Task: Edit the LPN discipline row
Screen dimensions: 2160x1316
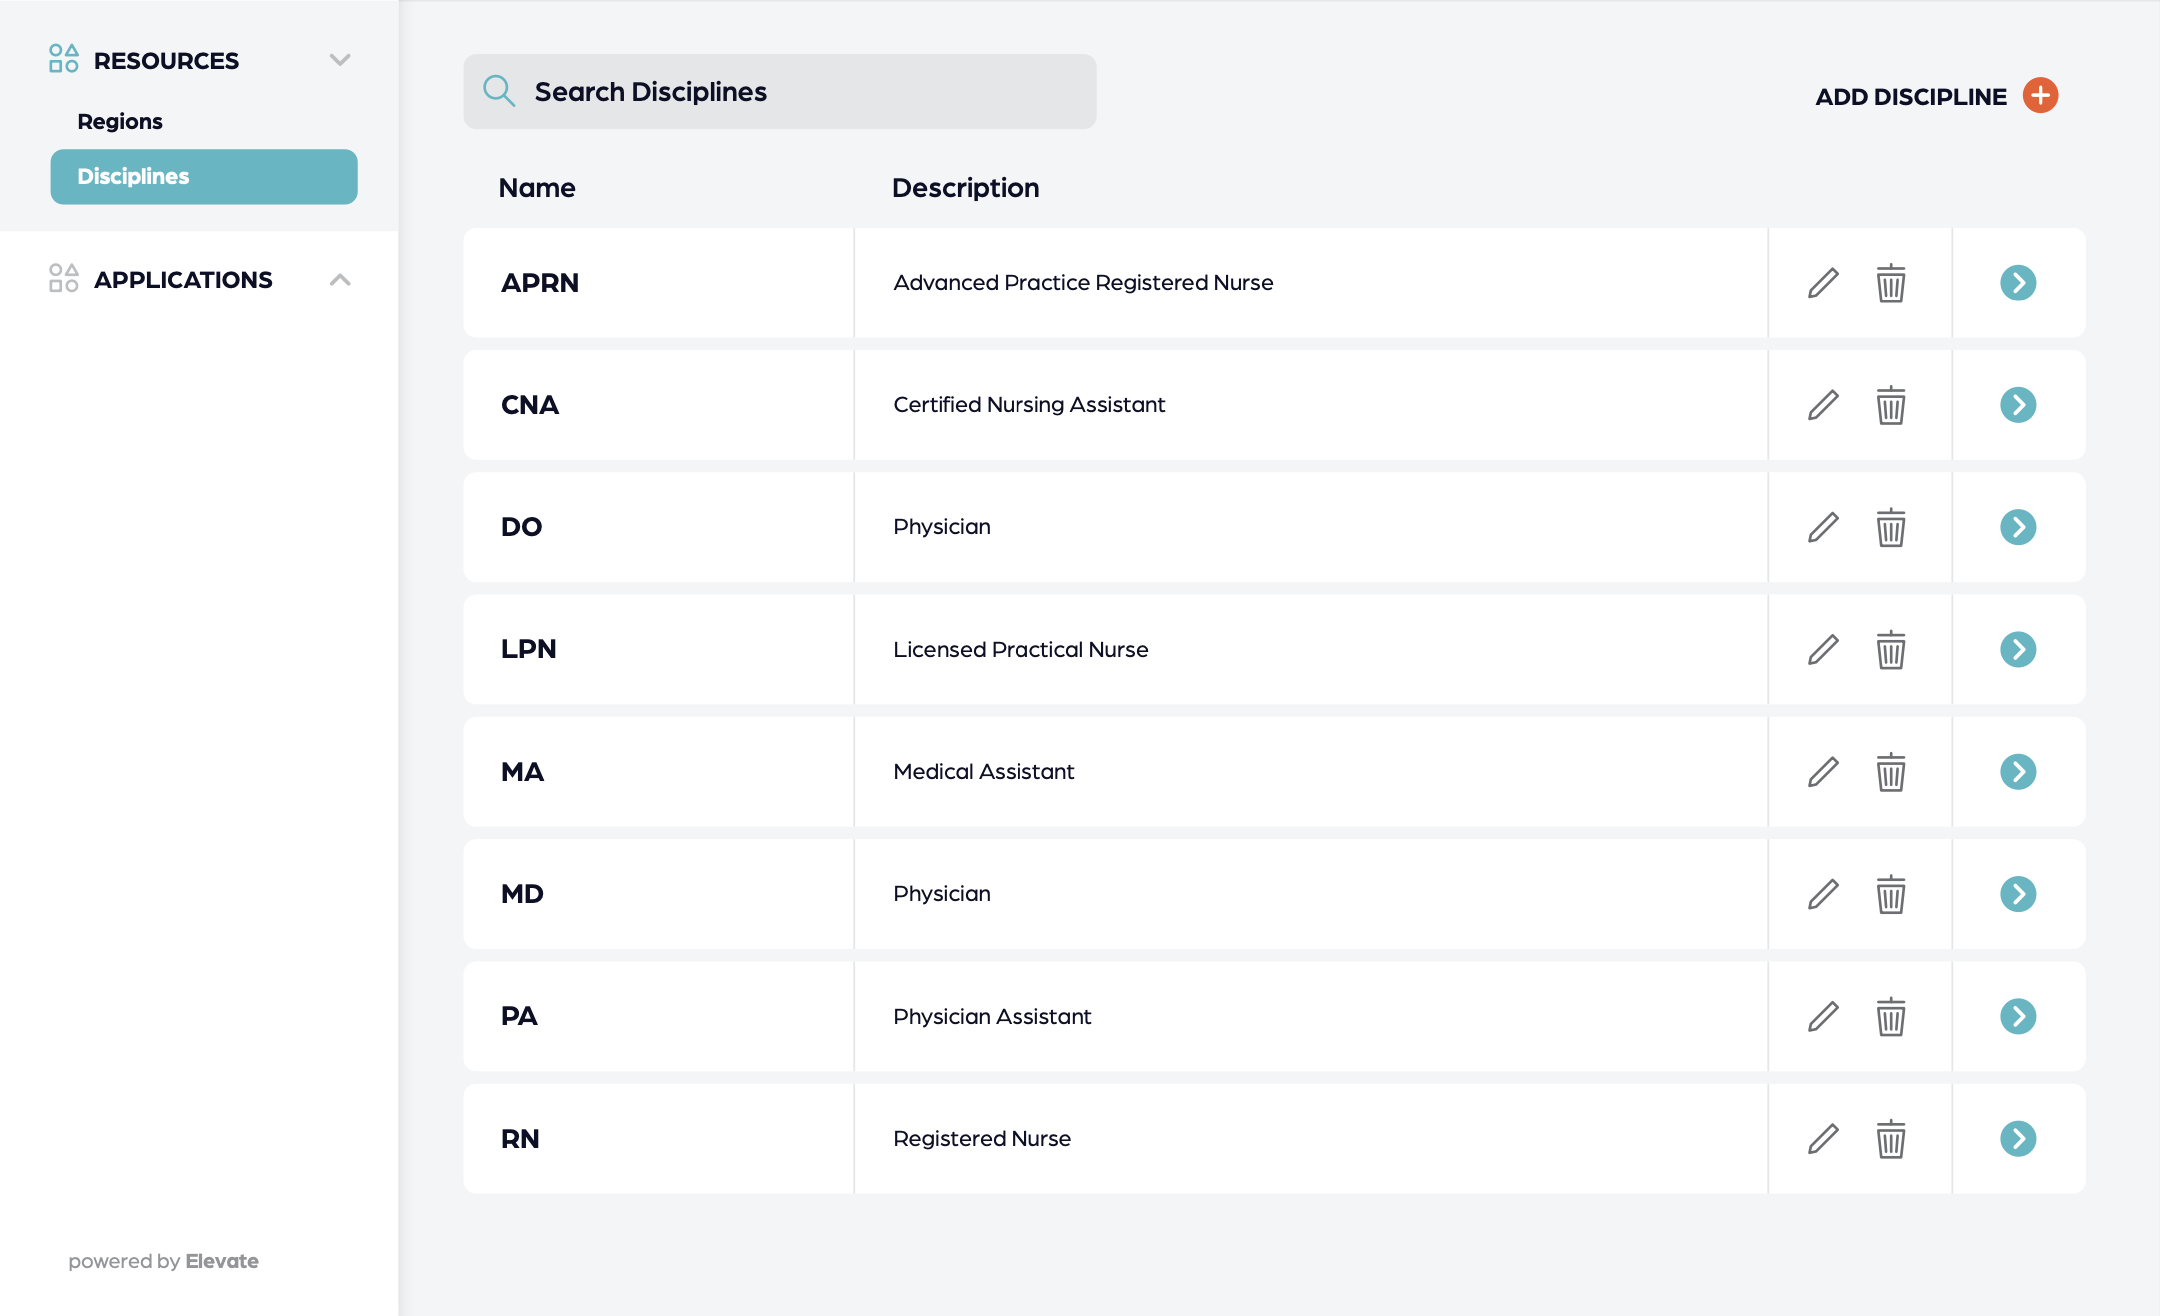Action: click(x=1823, y=650)
